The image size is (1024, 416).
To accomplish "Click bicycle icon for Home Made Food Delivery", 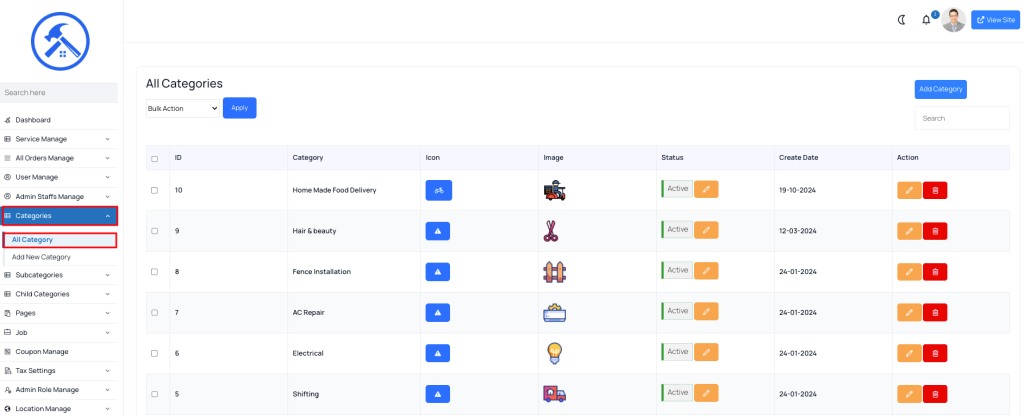I will coord(439,190).
